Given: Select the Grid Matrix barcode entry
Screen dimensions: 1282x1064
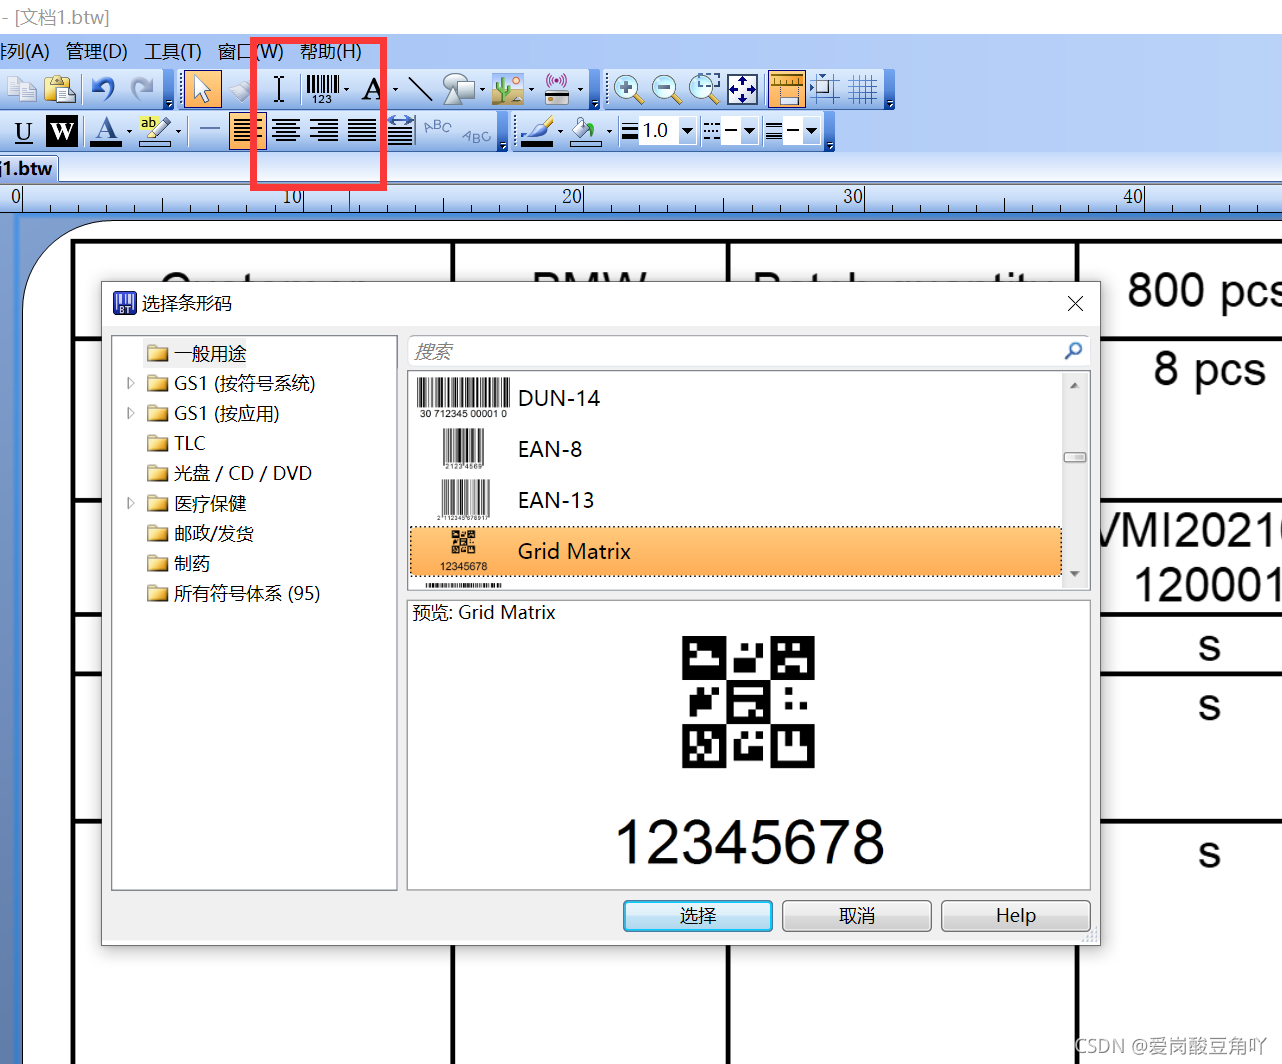Looking at the screenshot, I should [735, 551].
